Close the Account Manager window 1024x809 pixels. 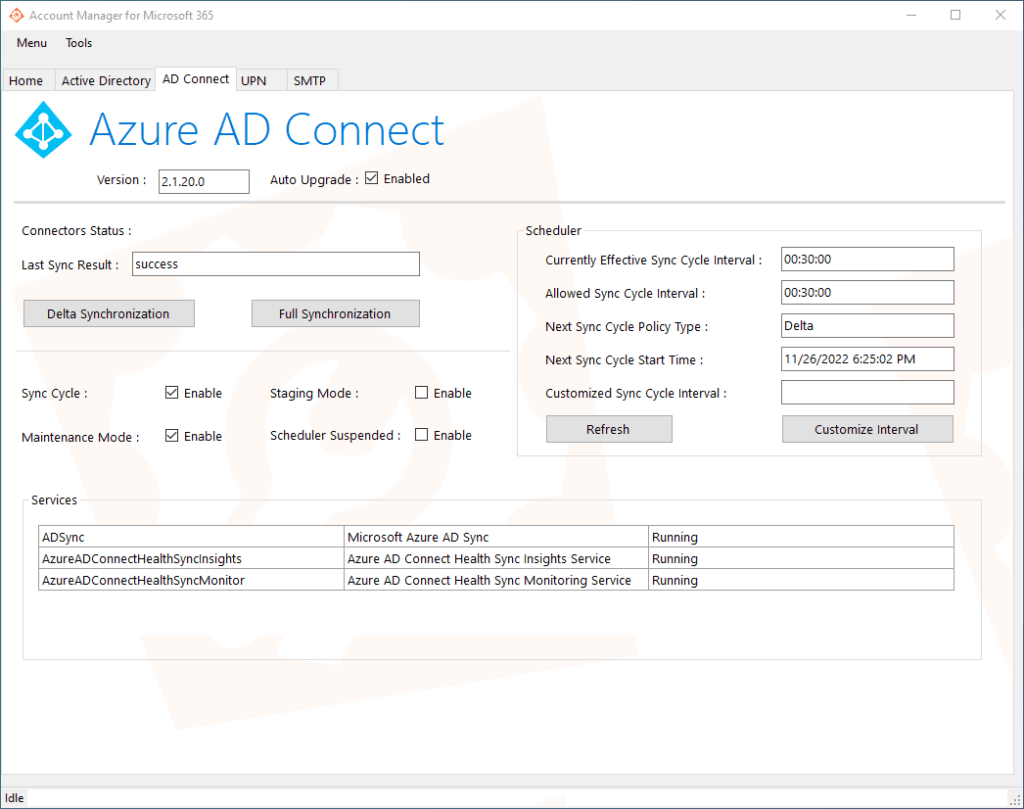click(1000, 15)
